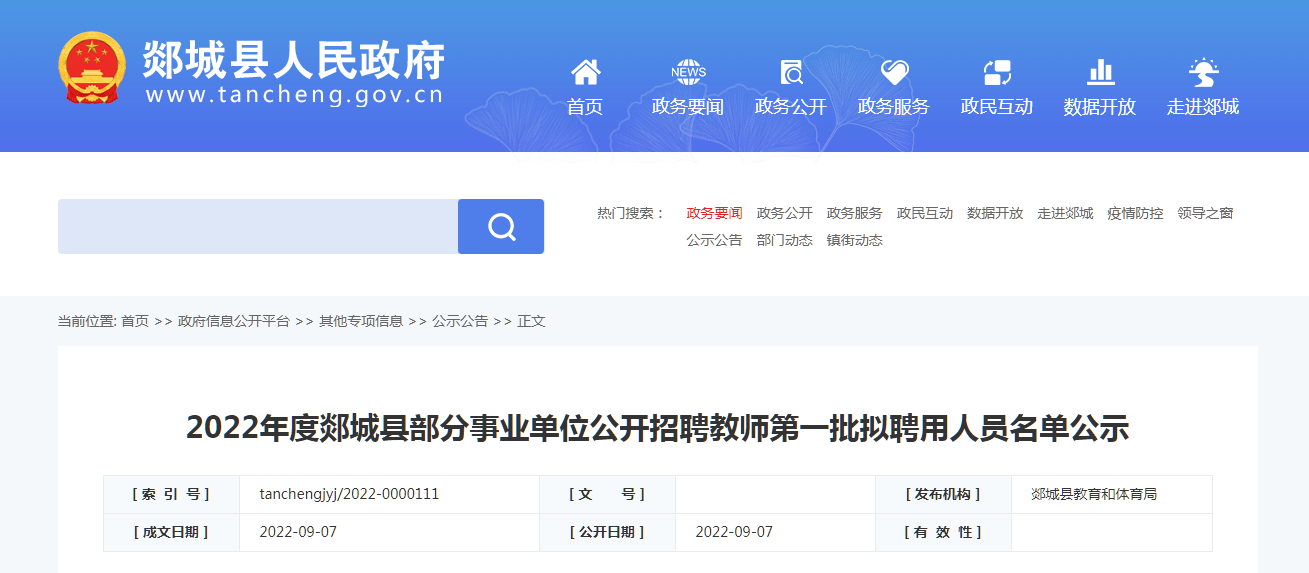Open 首页 in the top navigation
This screenshot has height=573, width=1309.
tap(585, 106)
